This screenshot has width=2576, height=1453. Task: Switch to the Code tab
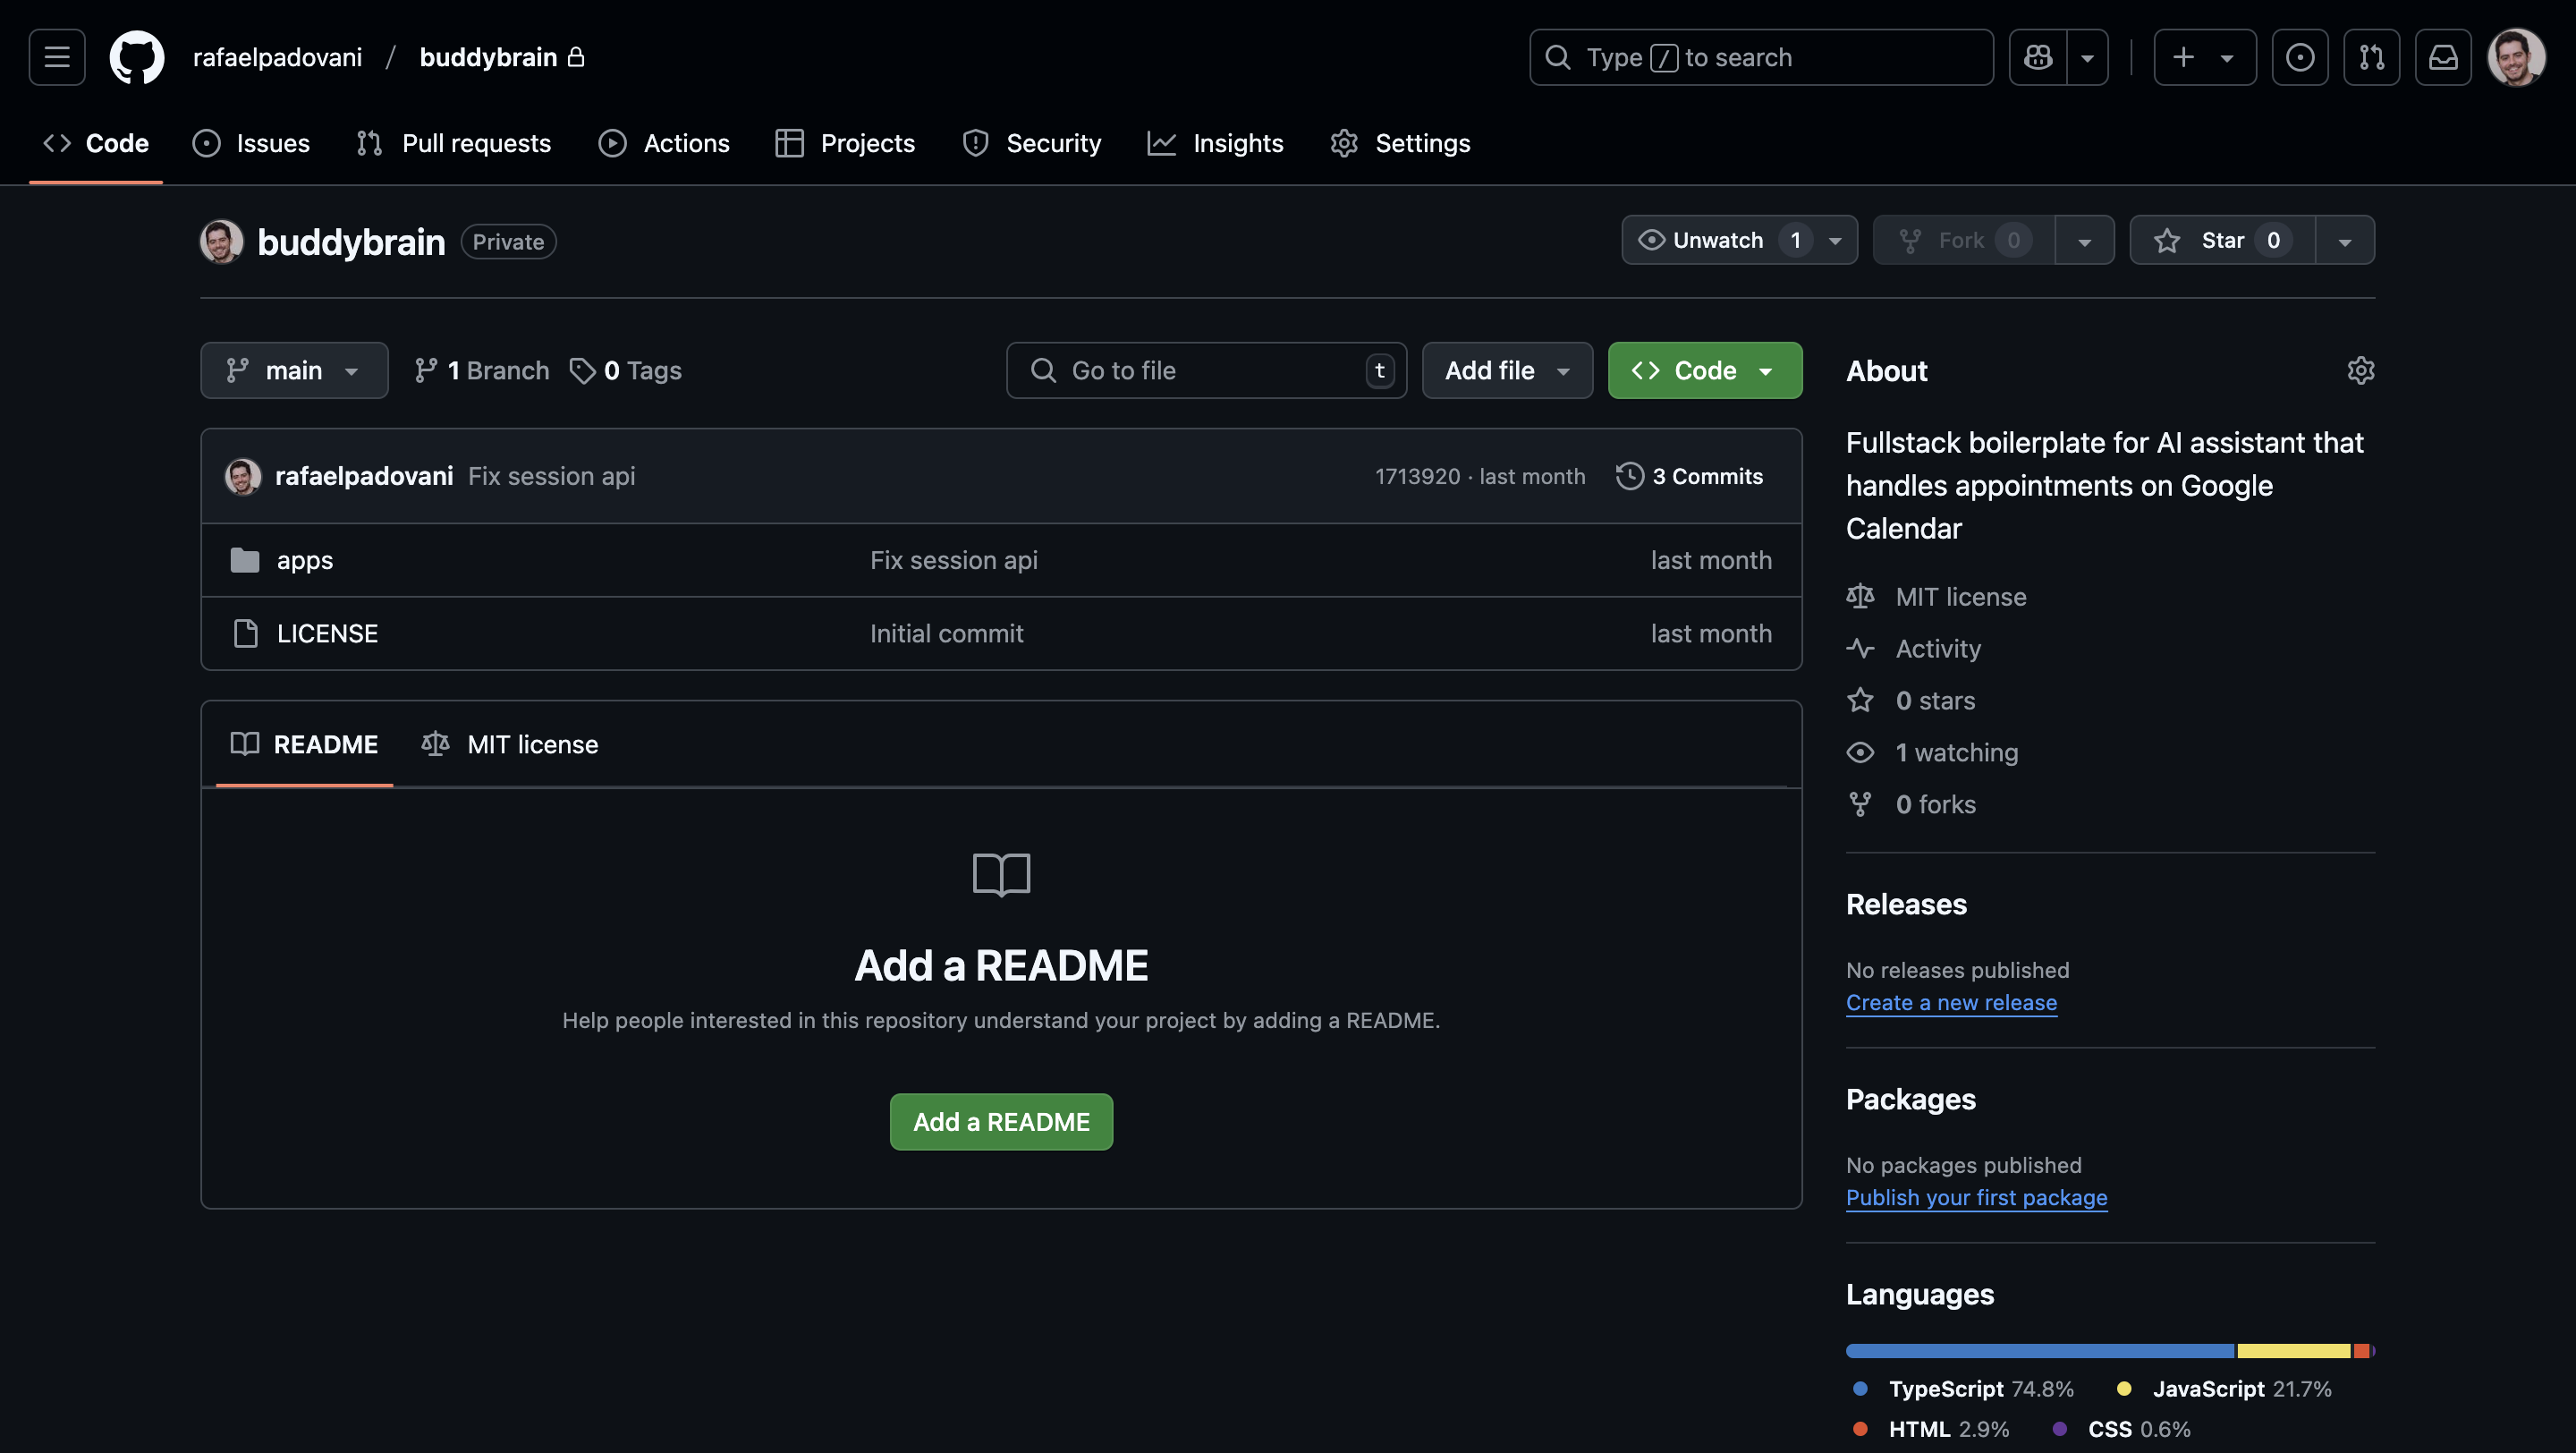pos(96,143)
